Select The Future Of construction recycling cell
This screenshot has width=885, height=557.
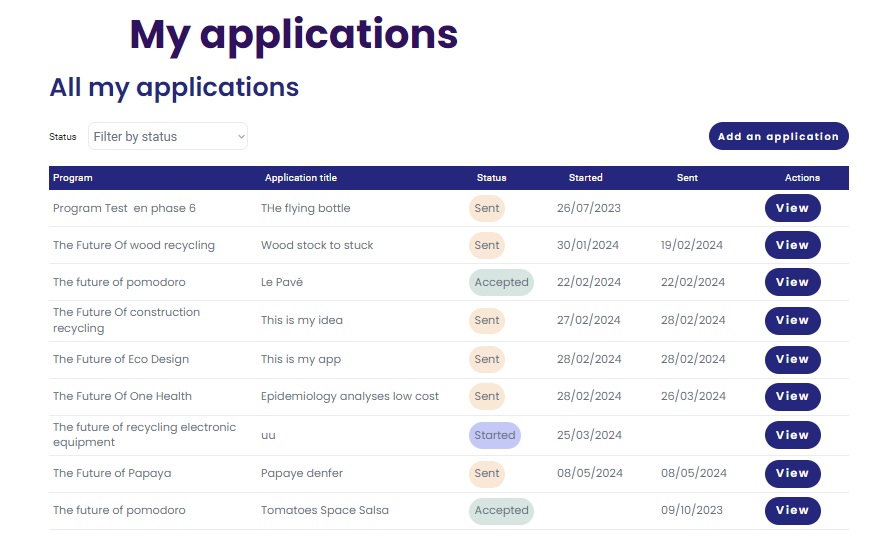point(126,320)
